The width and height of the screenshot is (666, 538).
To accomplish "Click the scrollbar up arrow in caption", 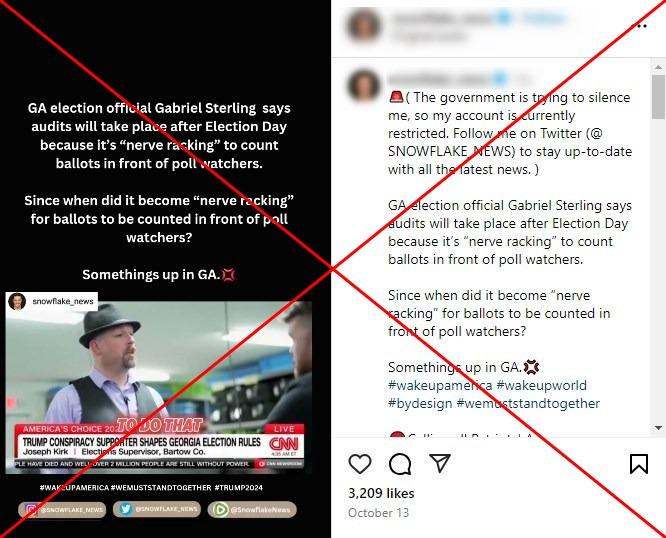I will coord(658,67).
